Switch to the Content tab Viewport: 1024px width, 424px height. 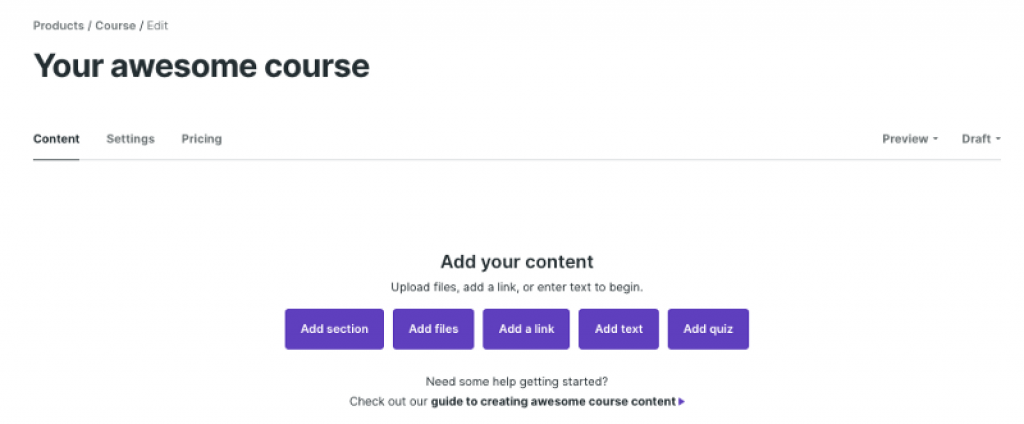tap(56, 139)
